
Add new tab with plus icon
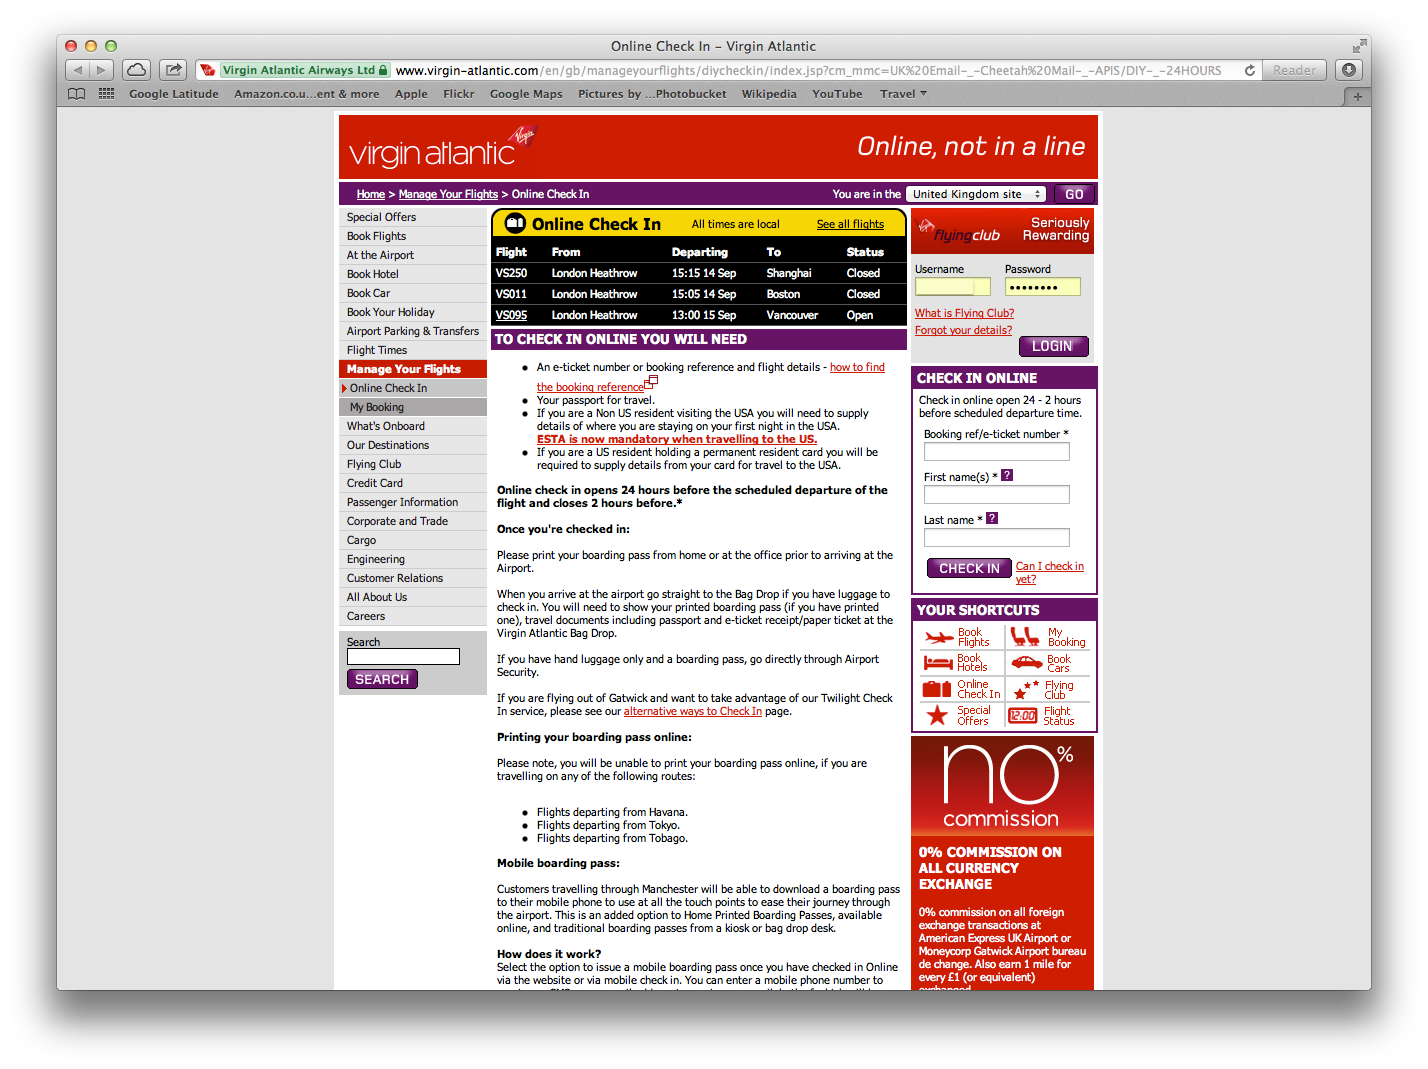[1357, 96]
